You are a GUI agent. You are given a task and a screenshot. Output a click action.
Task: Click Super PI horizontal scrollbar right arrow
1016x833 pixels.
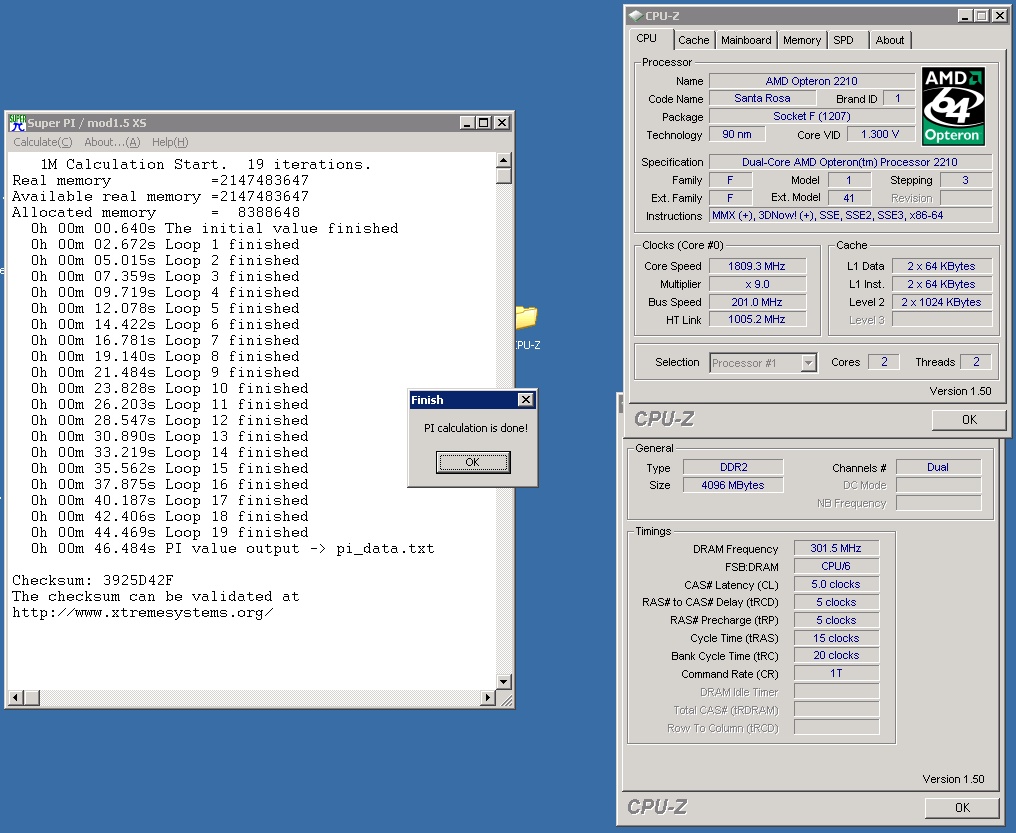tap(488, 698)
